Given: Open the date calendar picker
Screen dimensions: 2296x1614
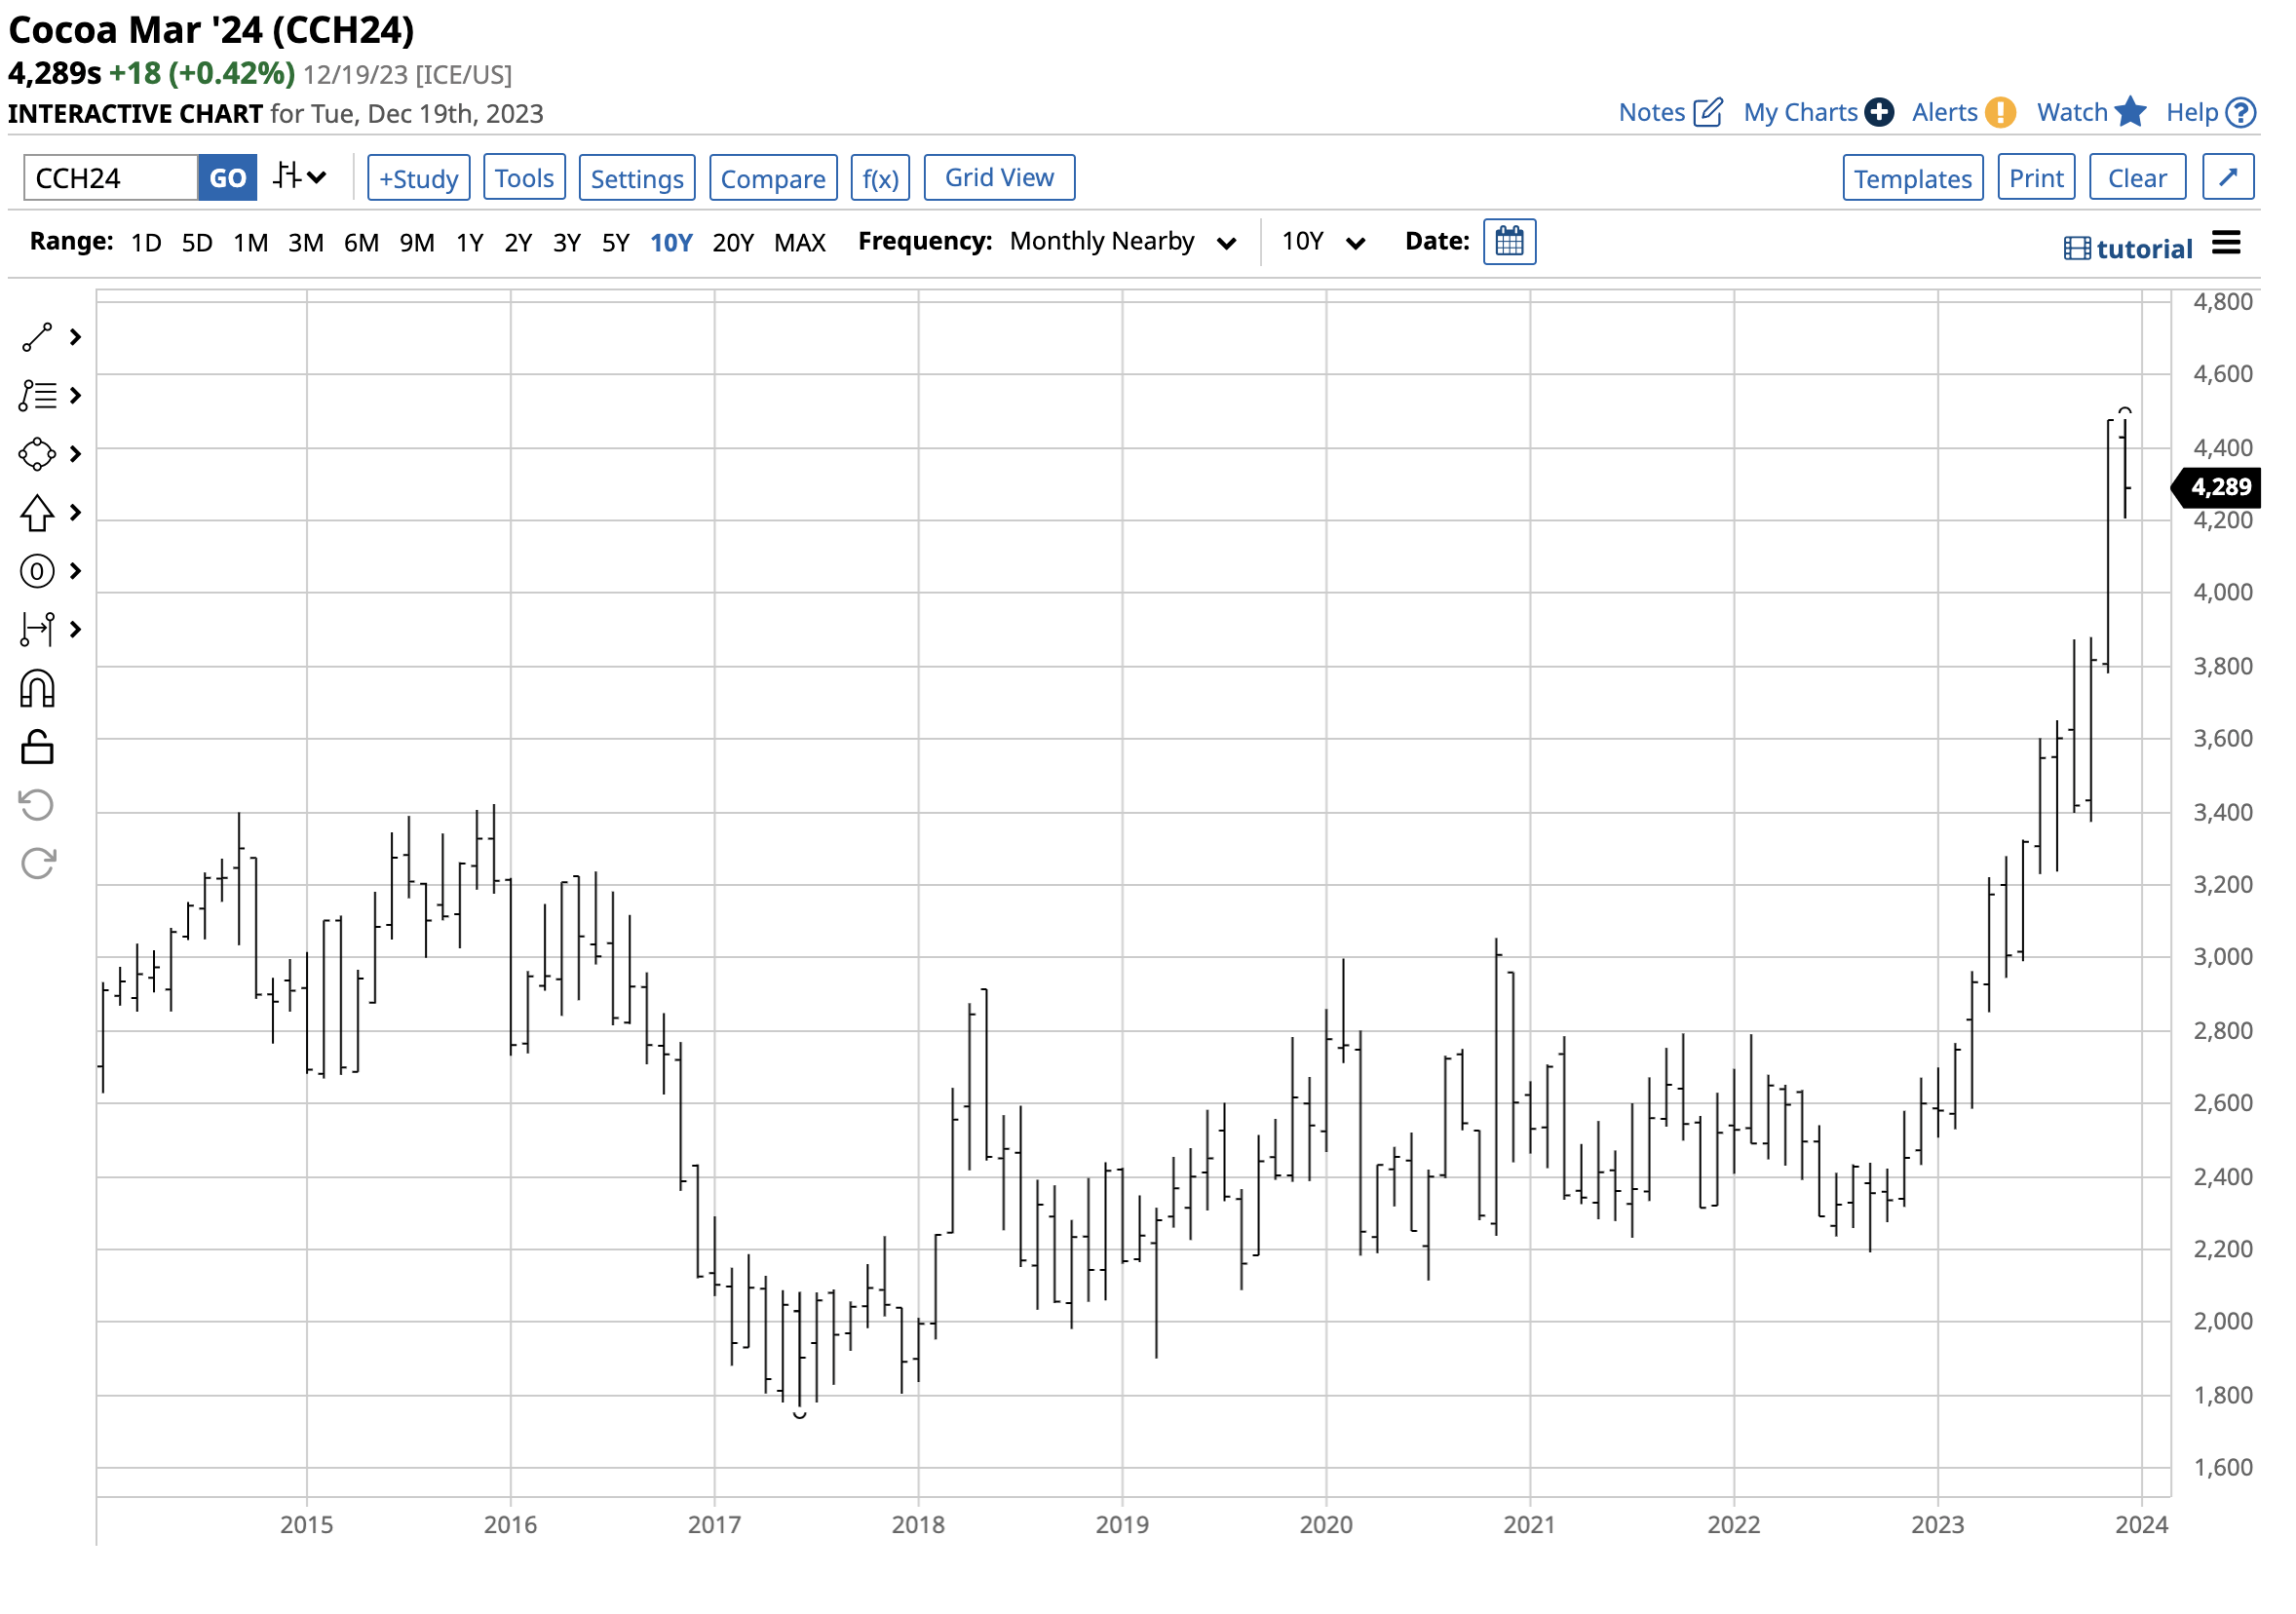Looking at the screenshot, I should [1509, 241].
